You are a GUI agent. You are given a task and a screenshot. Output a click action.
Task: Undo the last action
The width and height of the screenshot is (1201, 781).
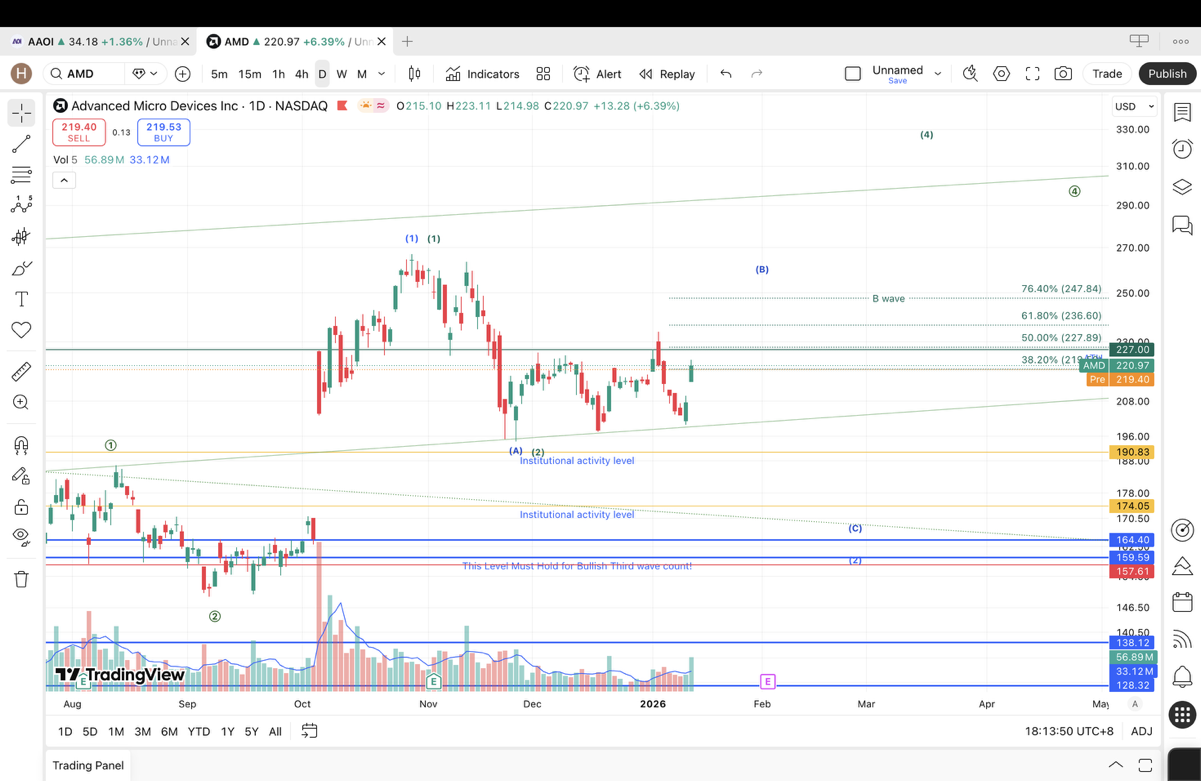click(x=726, y=74)
